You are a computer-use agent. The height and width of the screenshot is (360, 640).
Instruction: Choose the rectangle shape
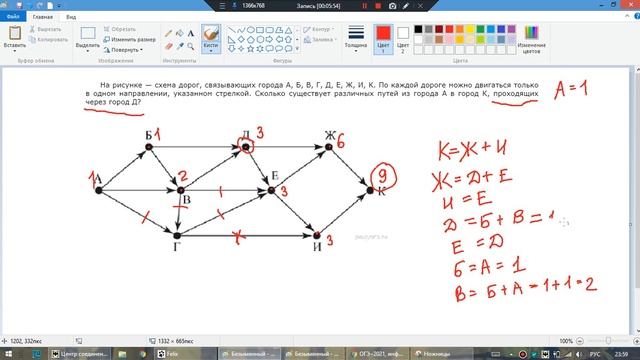(x=260, y=30)
